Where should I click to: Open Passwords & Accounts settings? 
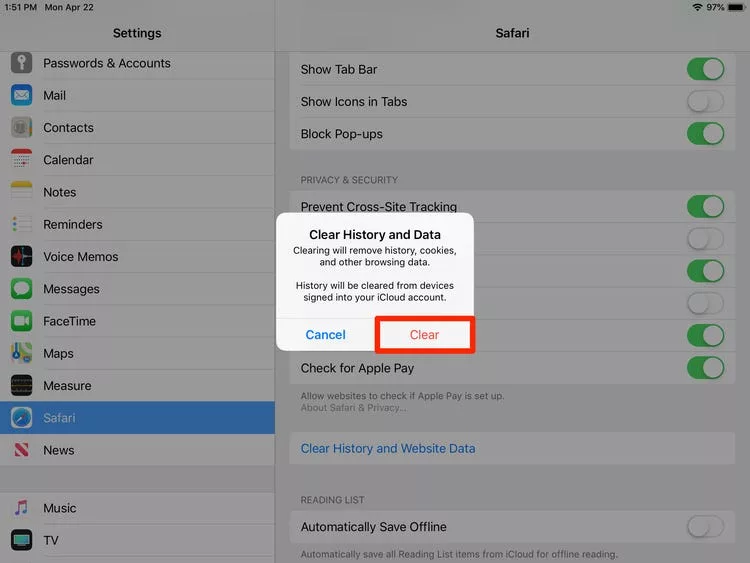(x=137, y=63)
